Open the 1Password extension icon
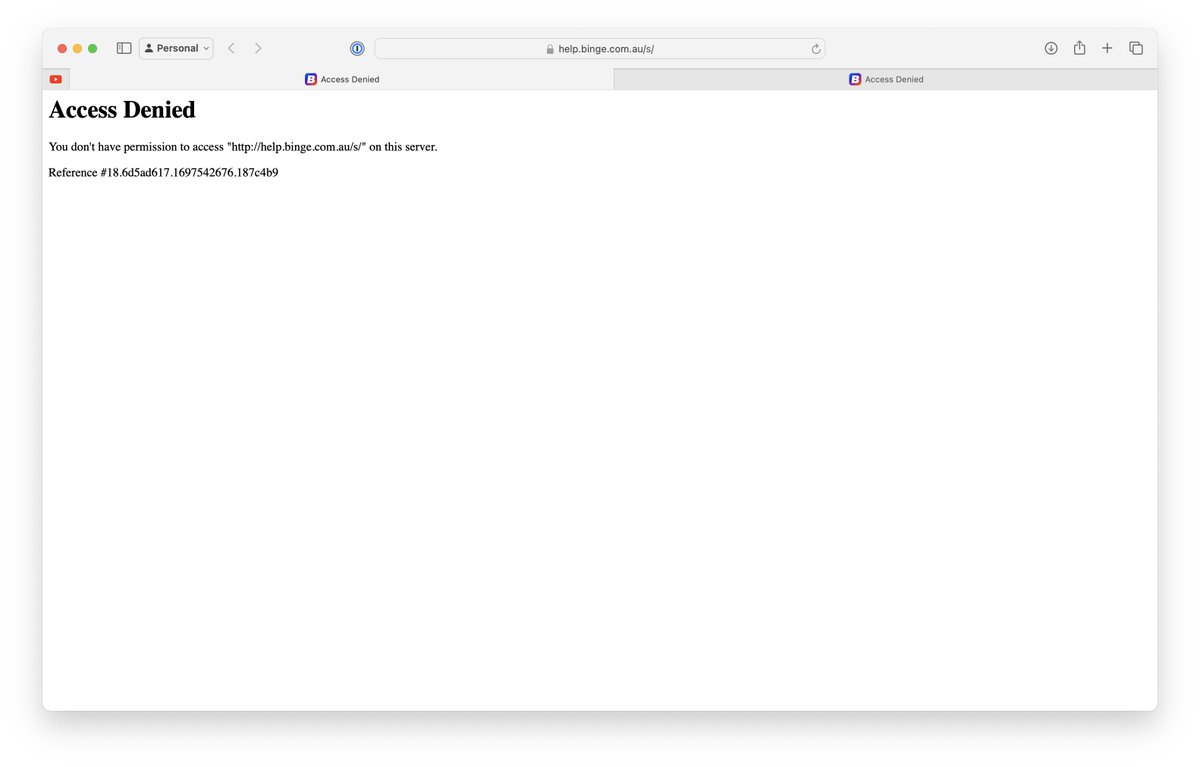 [357, 48]
